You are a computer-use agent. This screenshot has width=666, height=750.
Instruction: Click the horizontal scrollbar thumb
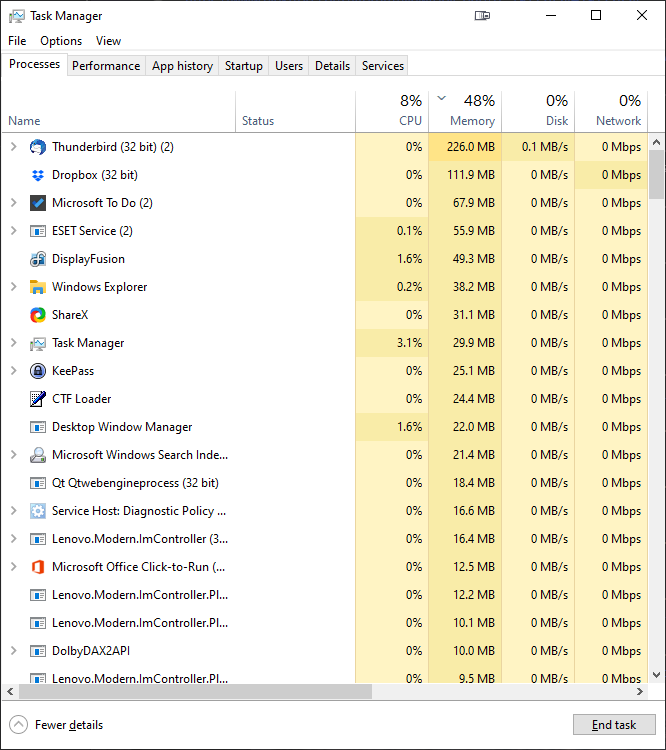coord(195,692)
